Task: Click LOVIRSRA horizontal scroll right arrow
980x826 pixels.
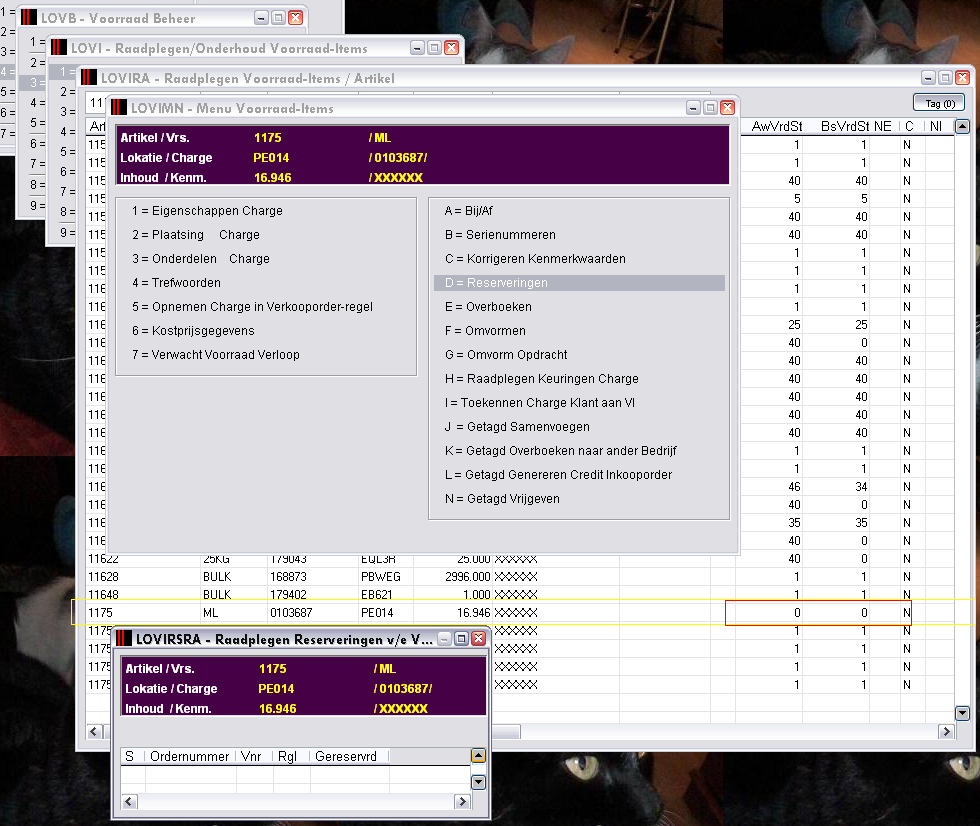Action: tap(462, 802)
